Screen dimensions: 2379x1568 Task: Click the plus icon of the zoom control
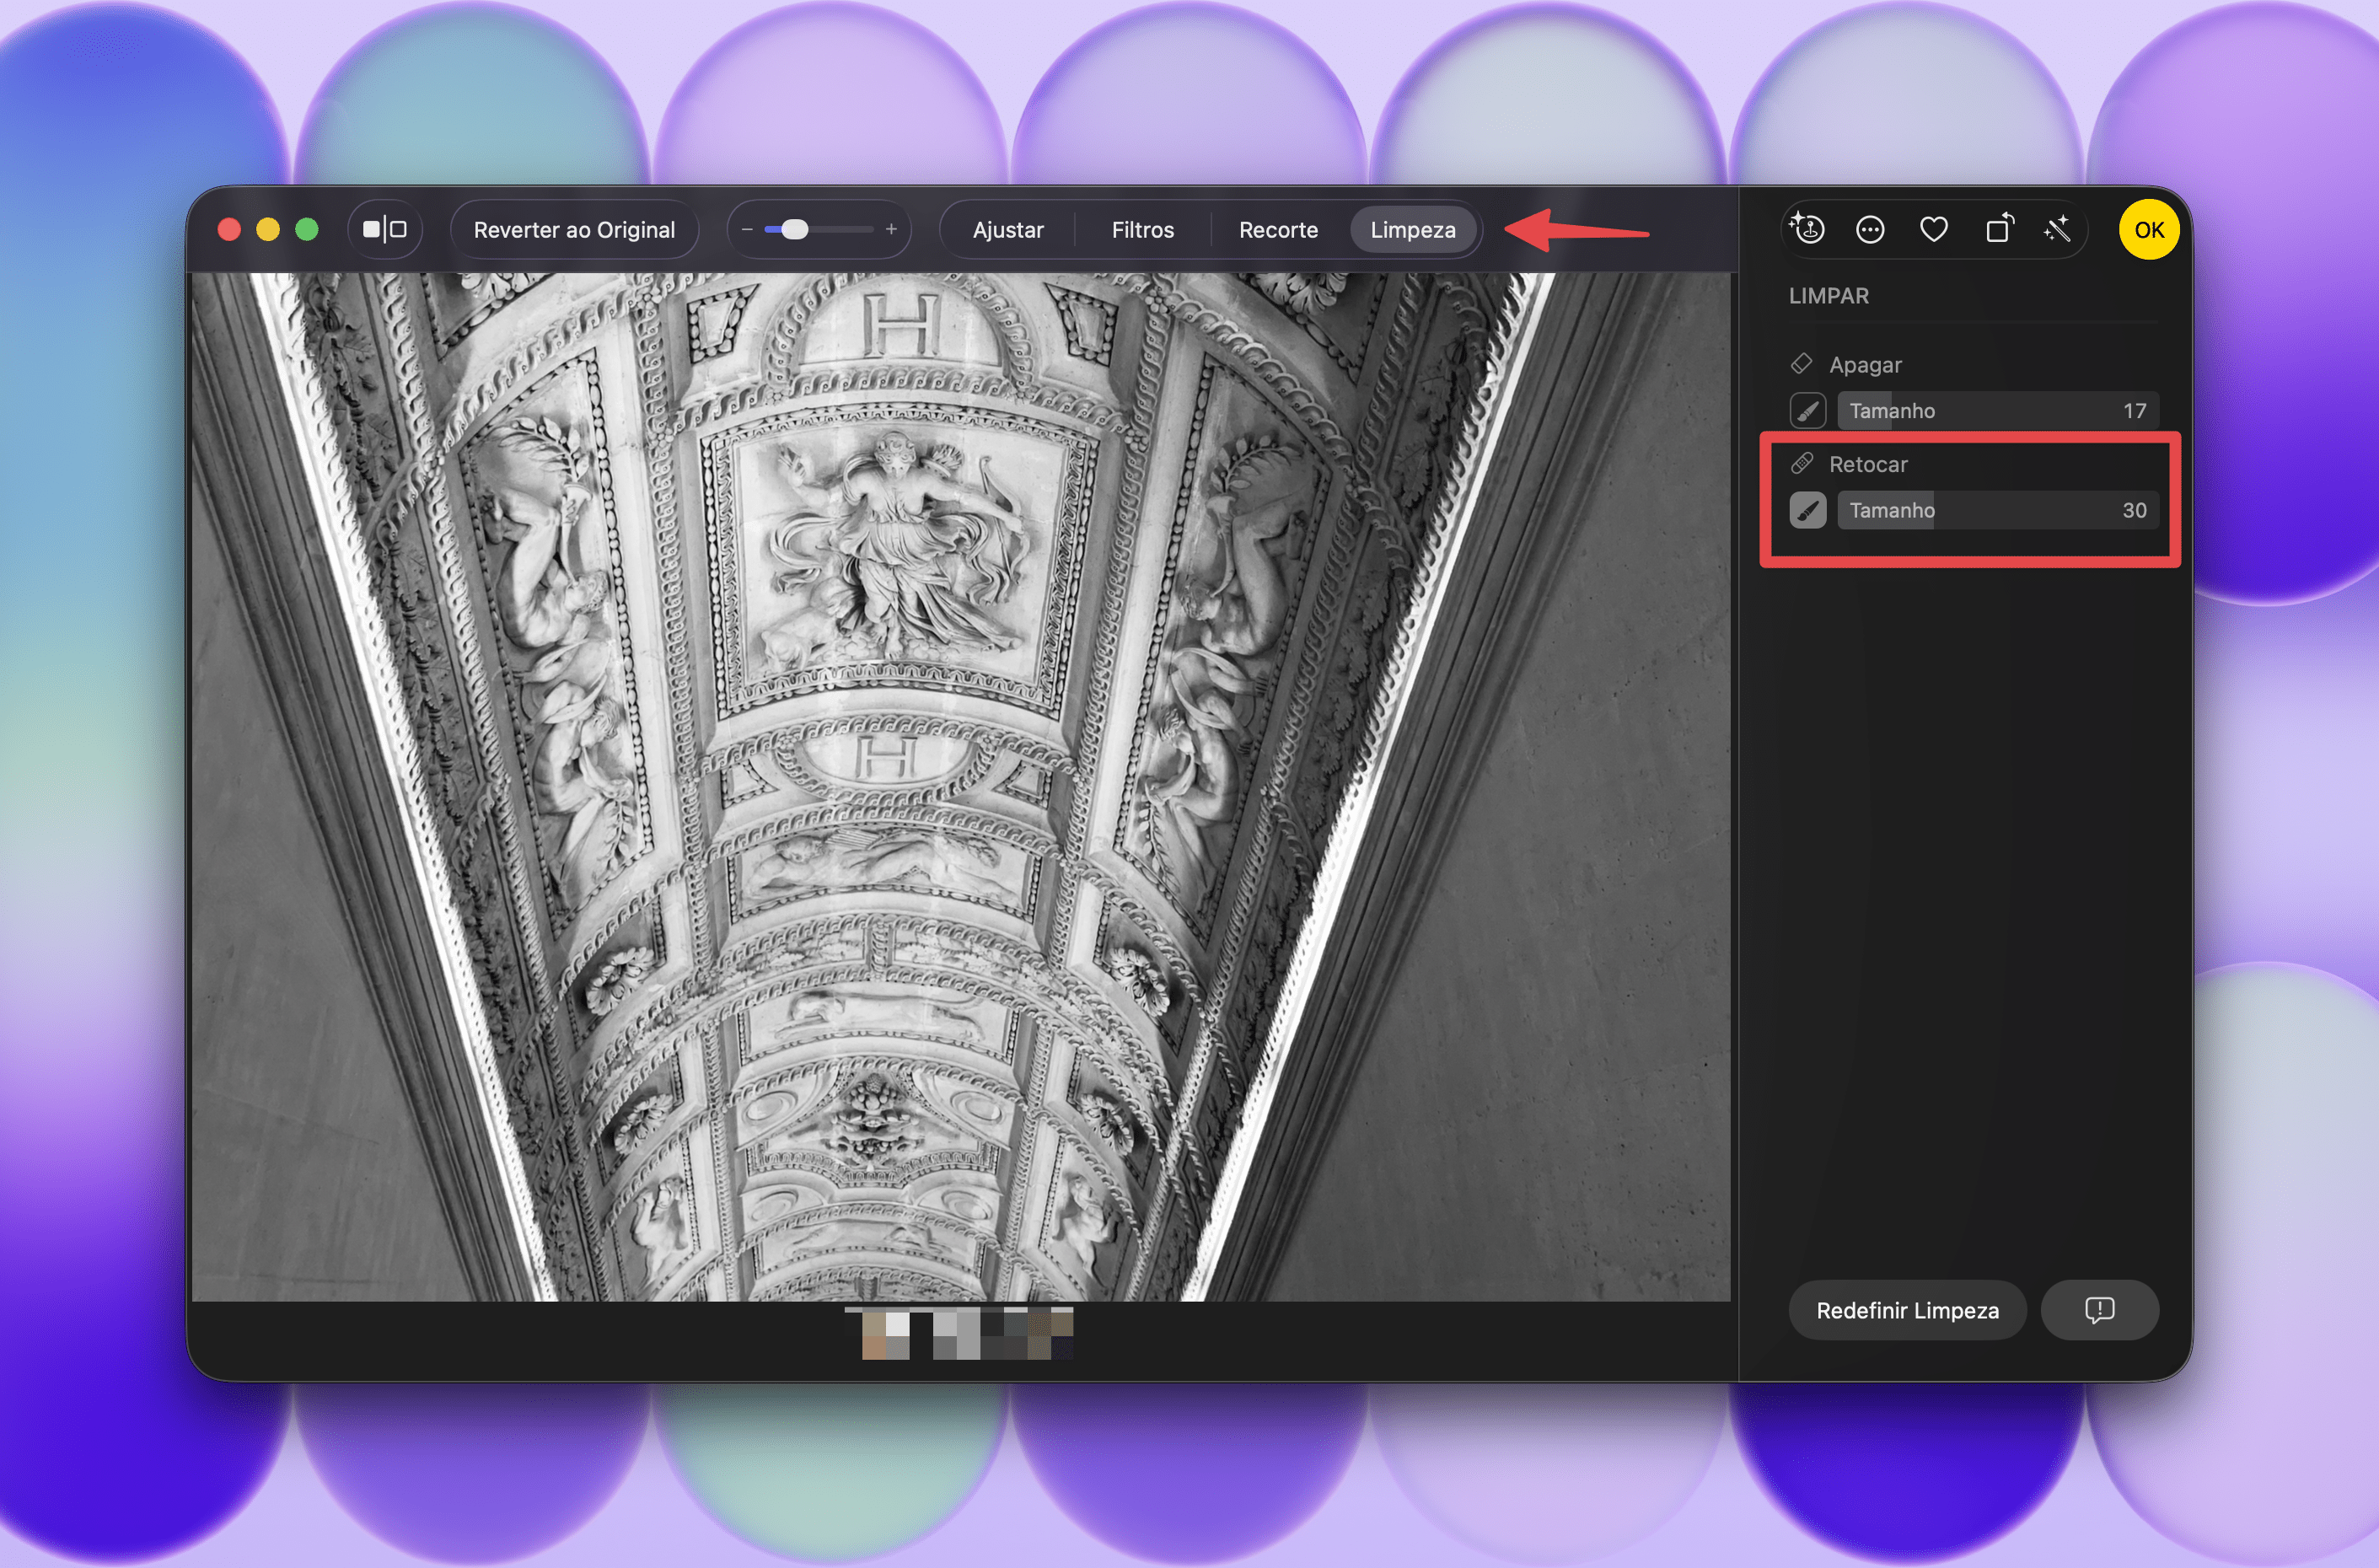pos(891,230)
